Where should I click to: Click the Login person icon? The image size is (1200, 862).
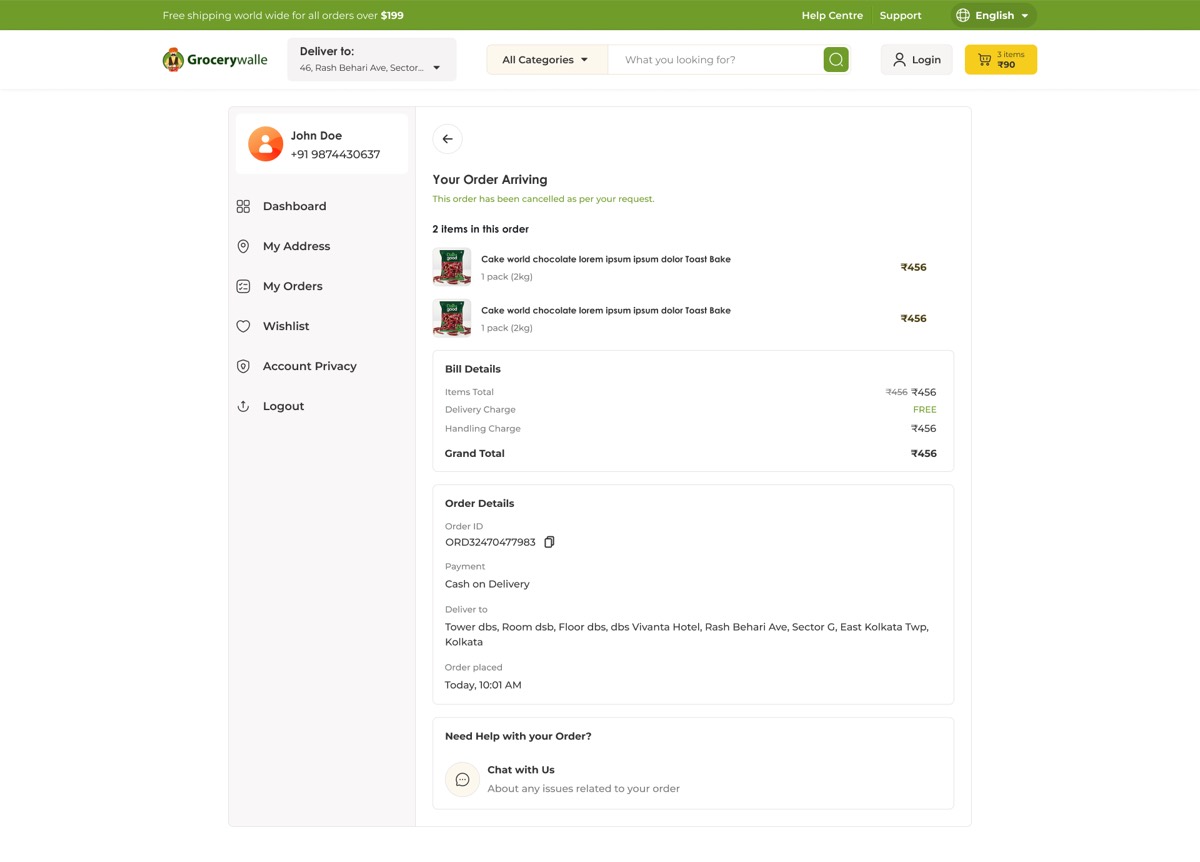pyautogui.click(x=899, y=60)
